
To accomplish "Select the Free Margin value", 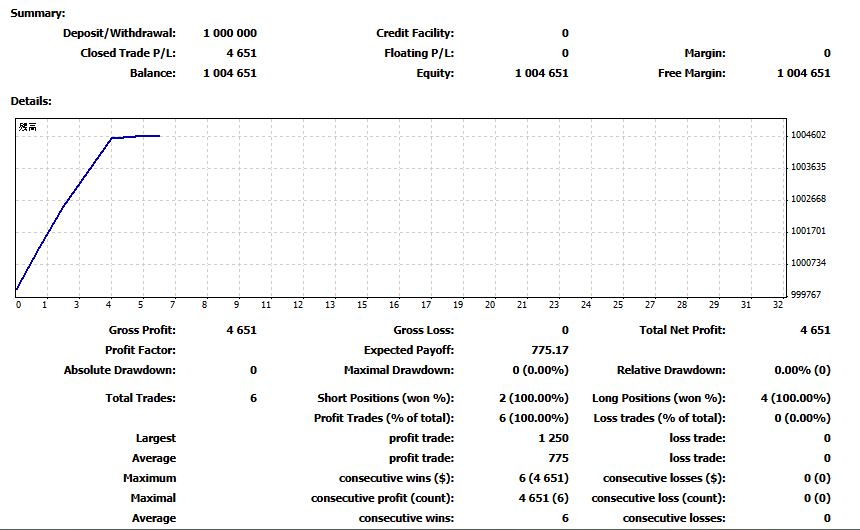I will tap(804, 73).
